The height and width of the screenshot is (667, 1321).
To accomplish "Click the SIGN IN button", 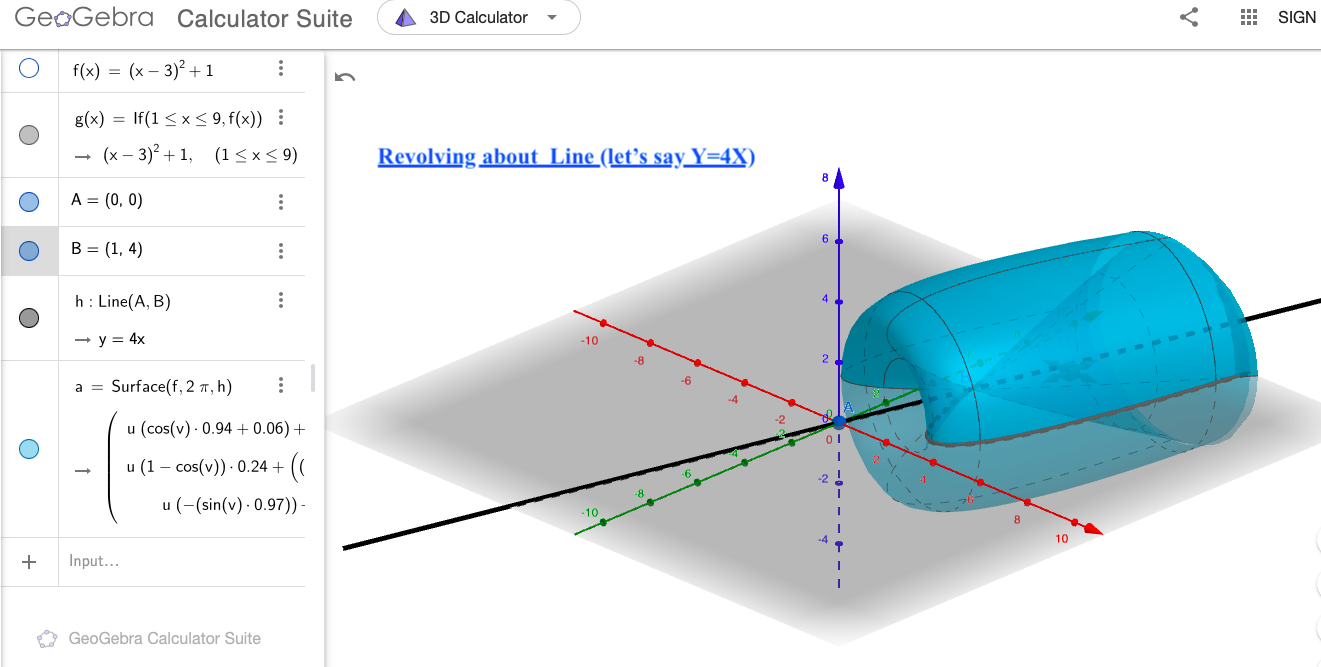I will (1297, 17).
